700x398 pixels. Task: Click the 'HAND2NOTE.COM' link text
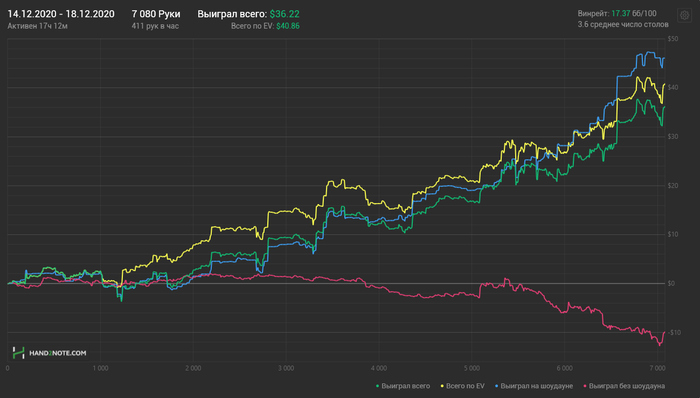pyautogui.click(x=58, y=353)
